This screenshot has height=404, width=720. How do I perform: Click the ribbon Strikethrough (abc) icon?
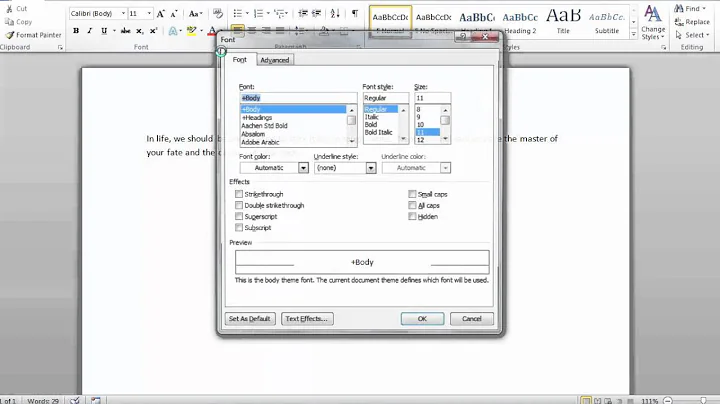tap(125, 31)
